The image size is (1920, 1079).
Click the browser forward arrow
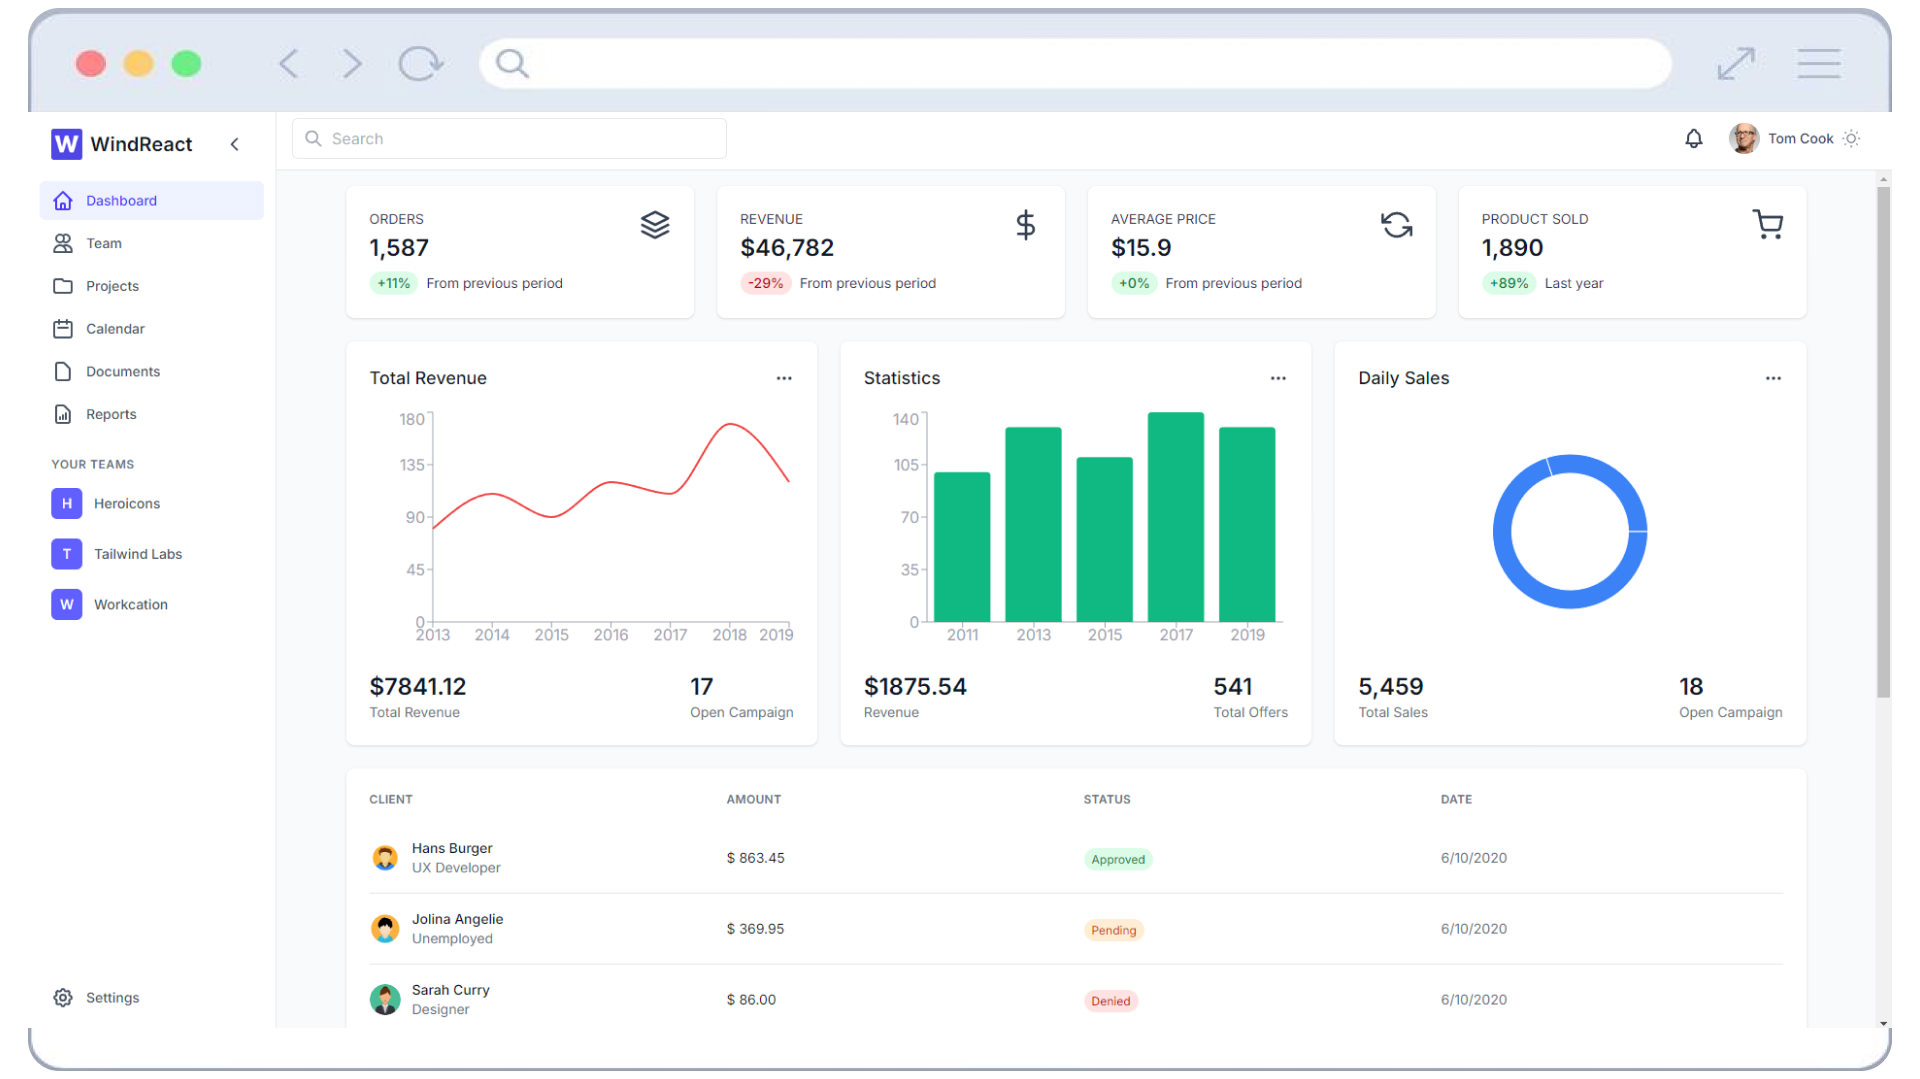coord(352,64)
